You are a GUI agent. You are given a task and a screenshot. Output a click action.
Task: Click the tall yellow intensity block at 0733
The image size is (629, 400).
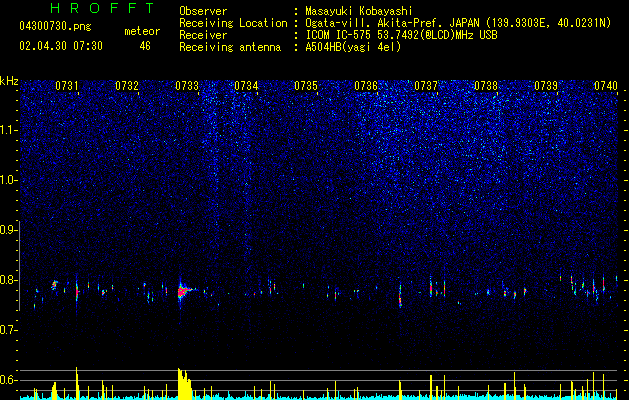point(184,383)
